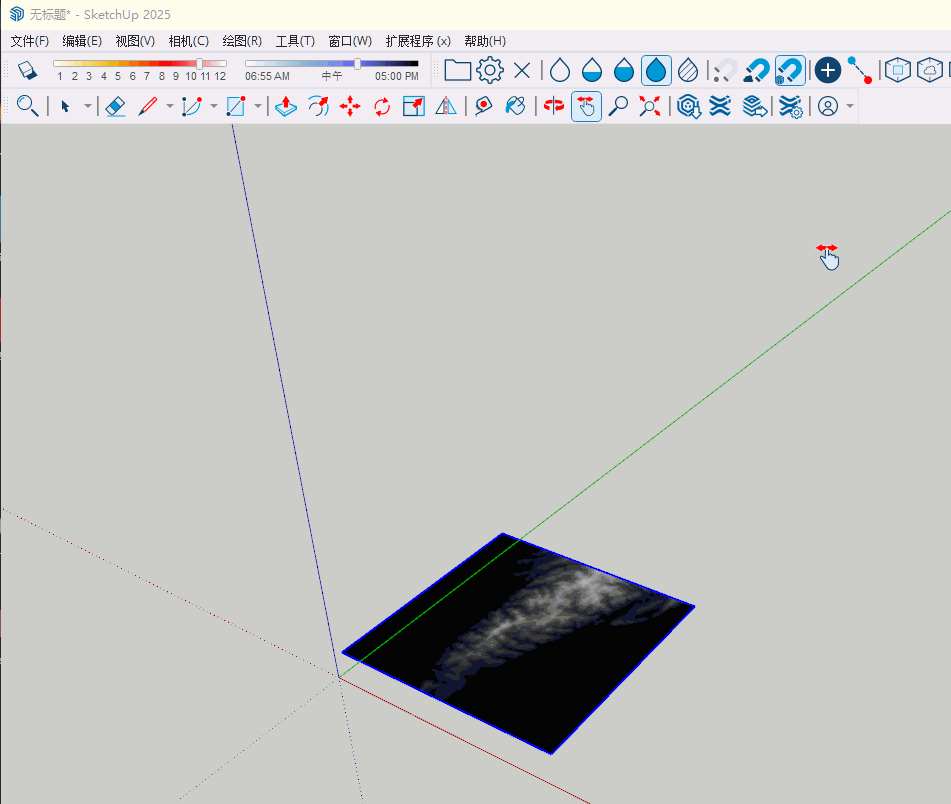Click the layered stack with arrow icon
Screen dimensions: 951x804
tap(754, 106)
